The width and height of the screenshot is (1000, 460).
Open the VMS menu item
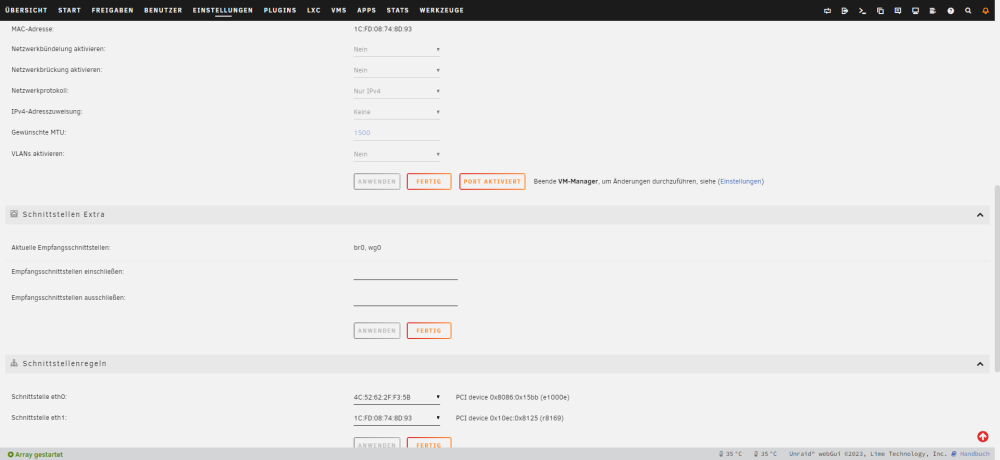(339, 10)
